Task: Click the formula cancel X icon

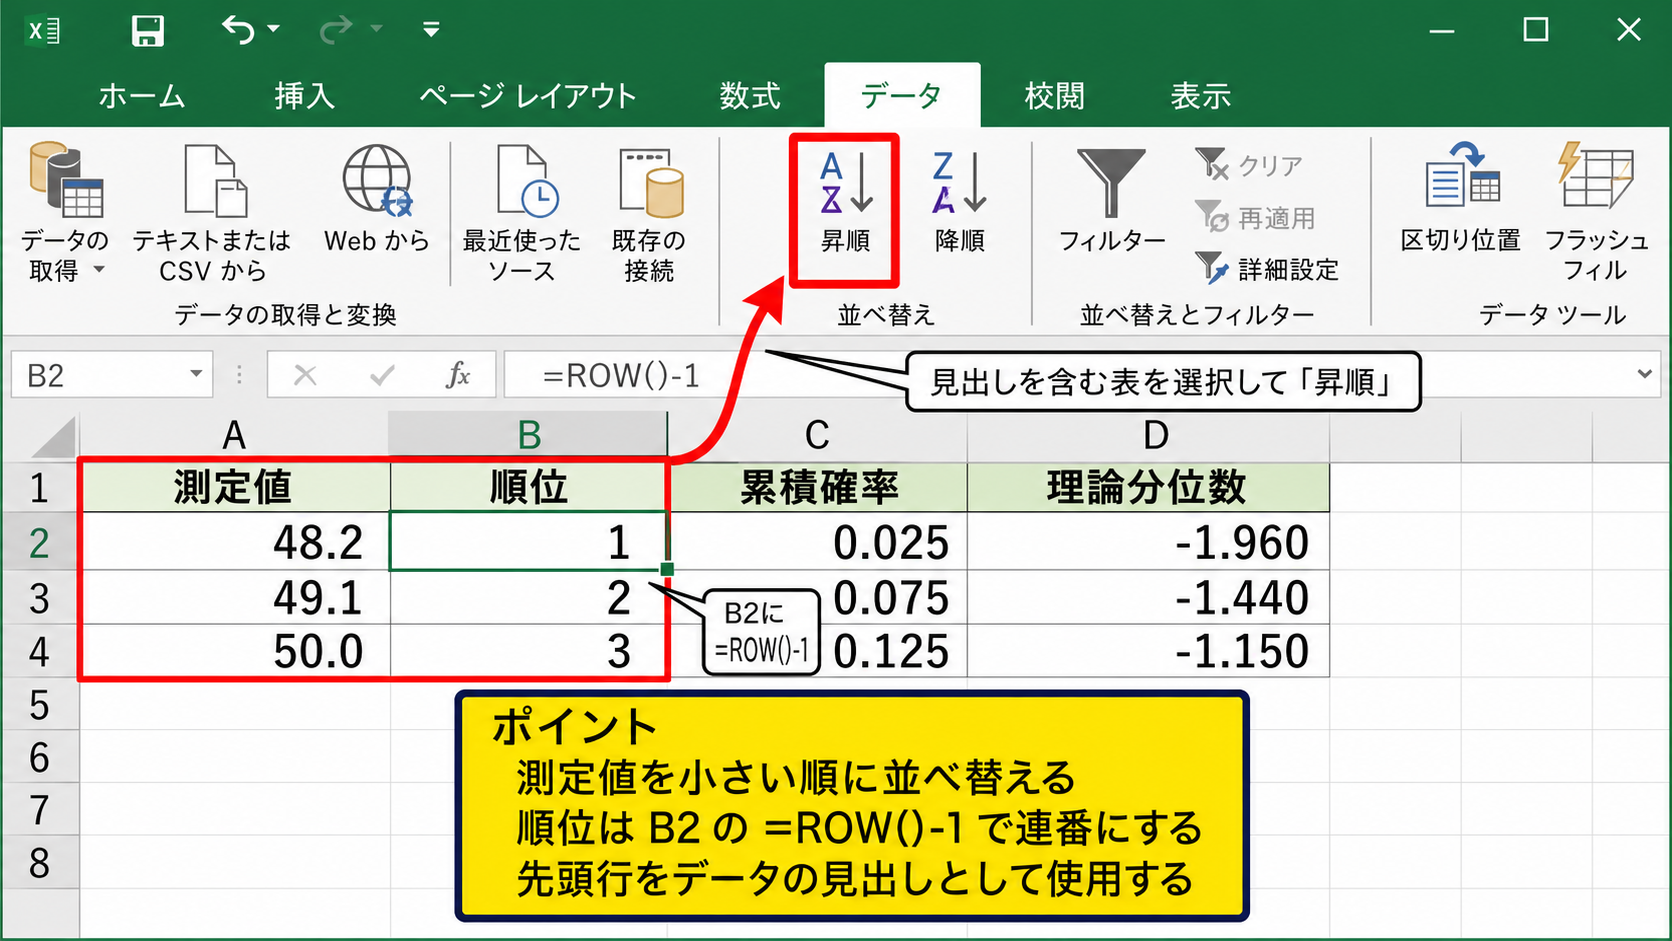Action: pos(305,376)
